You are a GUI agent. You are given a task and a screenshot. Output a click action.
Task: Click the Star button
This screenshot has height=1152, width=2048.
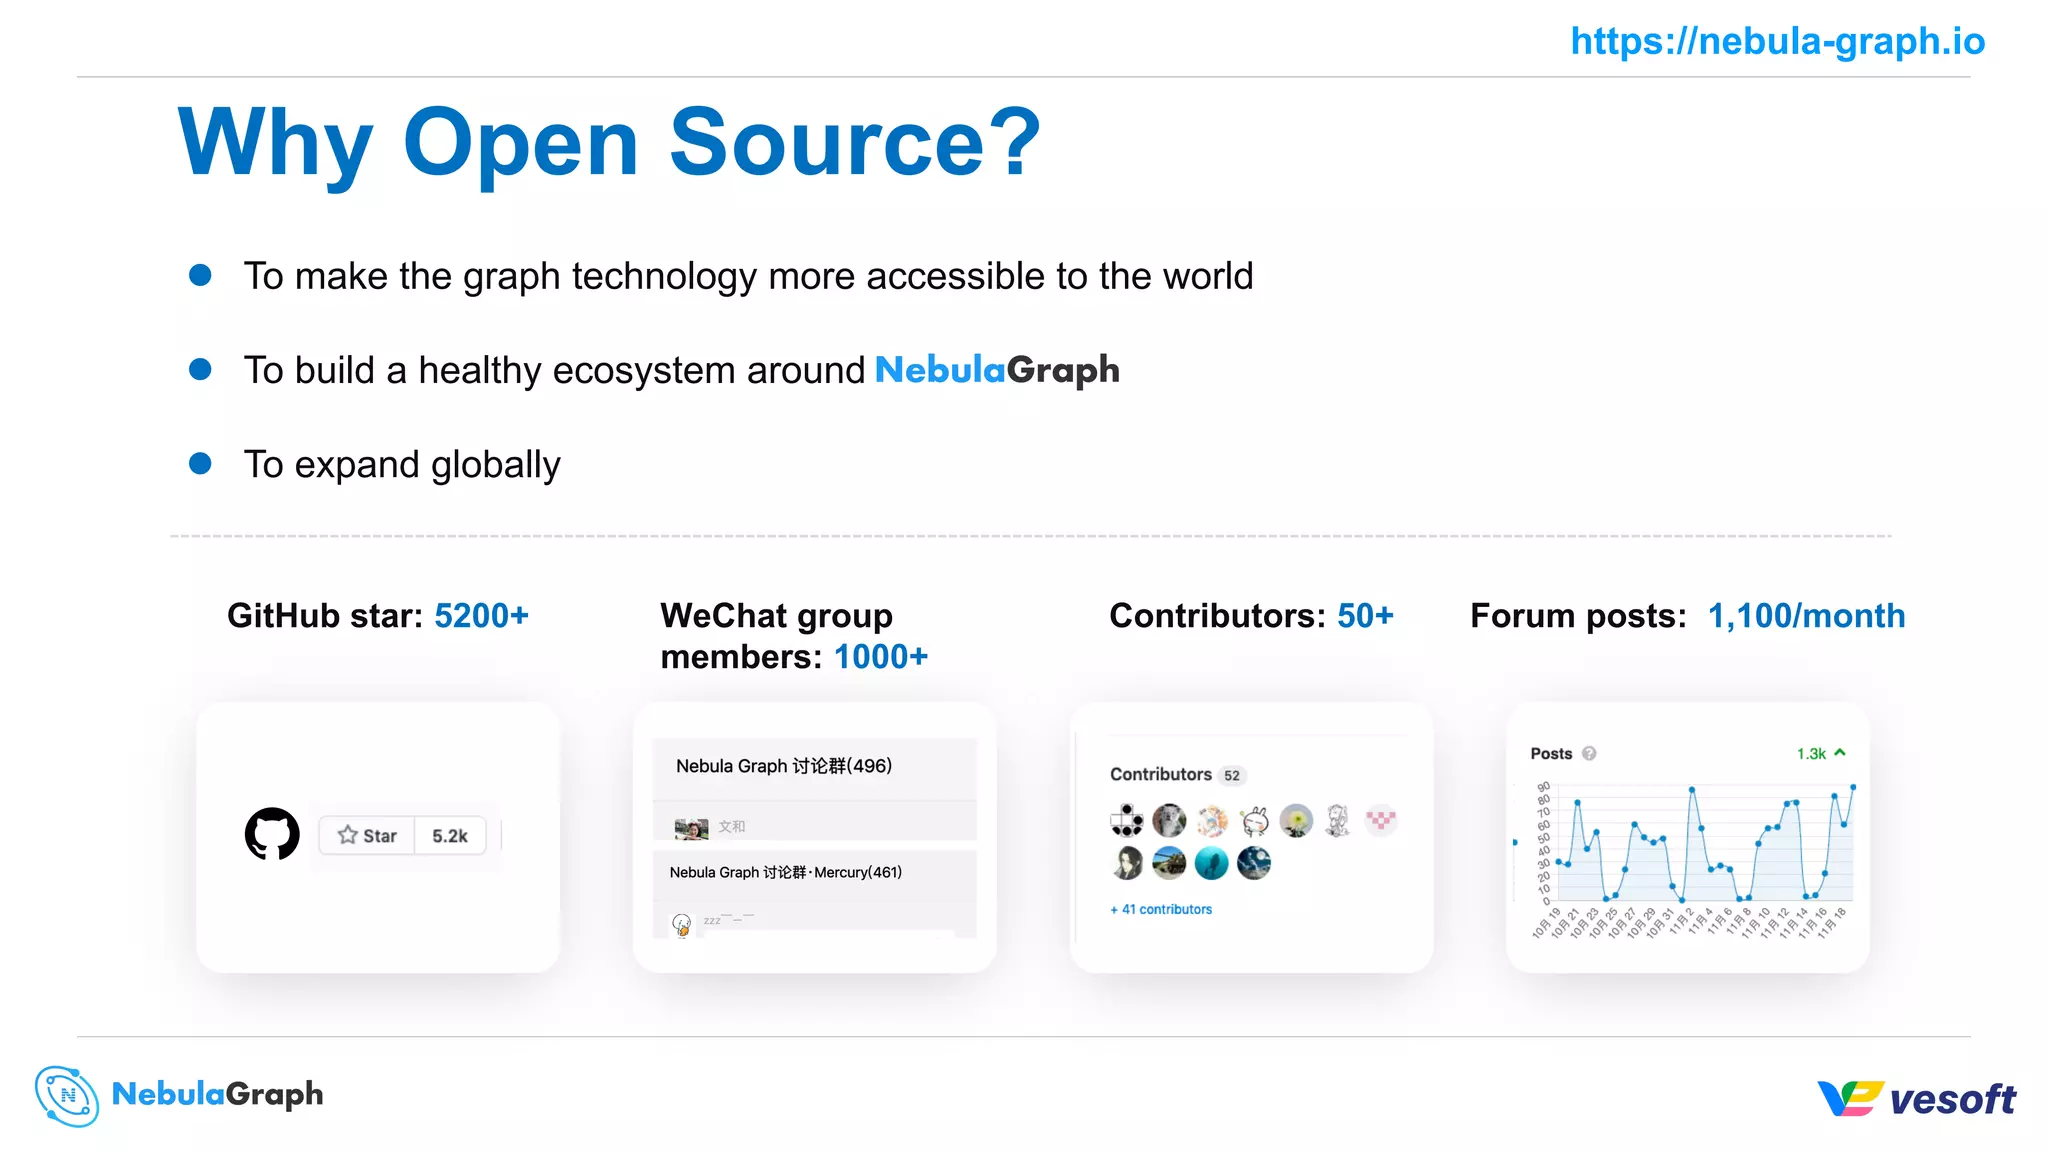(367, 835)
